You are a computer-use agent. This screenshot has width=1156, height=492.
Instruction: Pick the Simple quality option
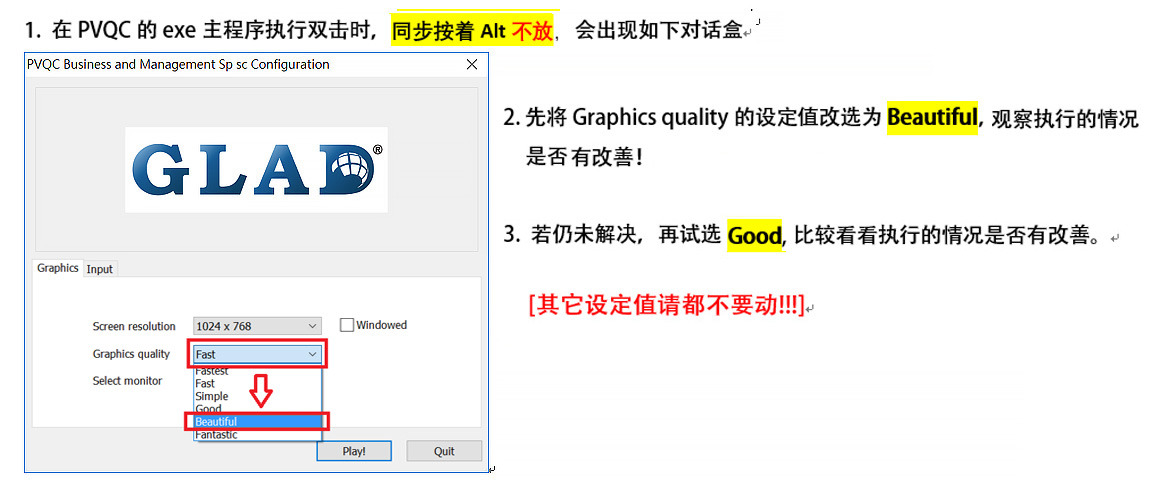[x=211, y=397]
